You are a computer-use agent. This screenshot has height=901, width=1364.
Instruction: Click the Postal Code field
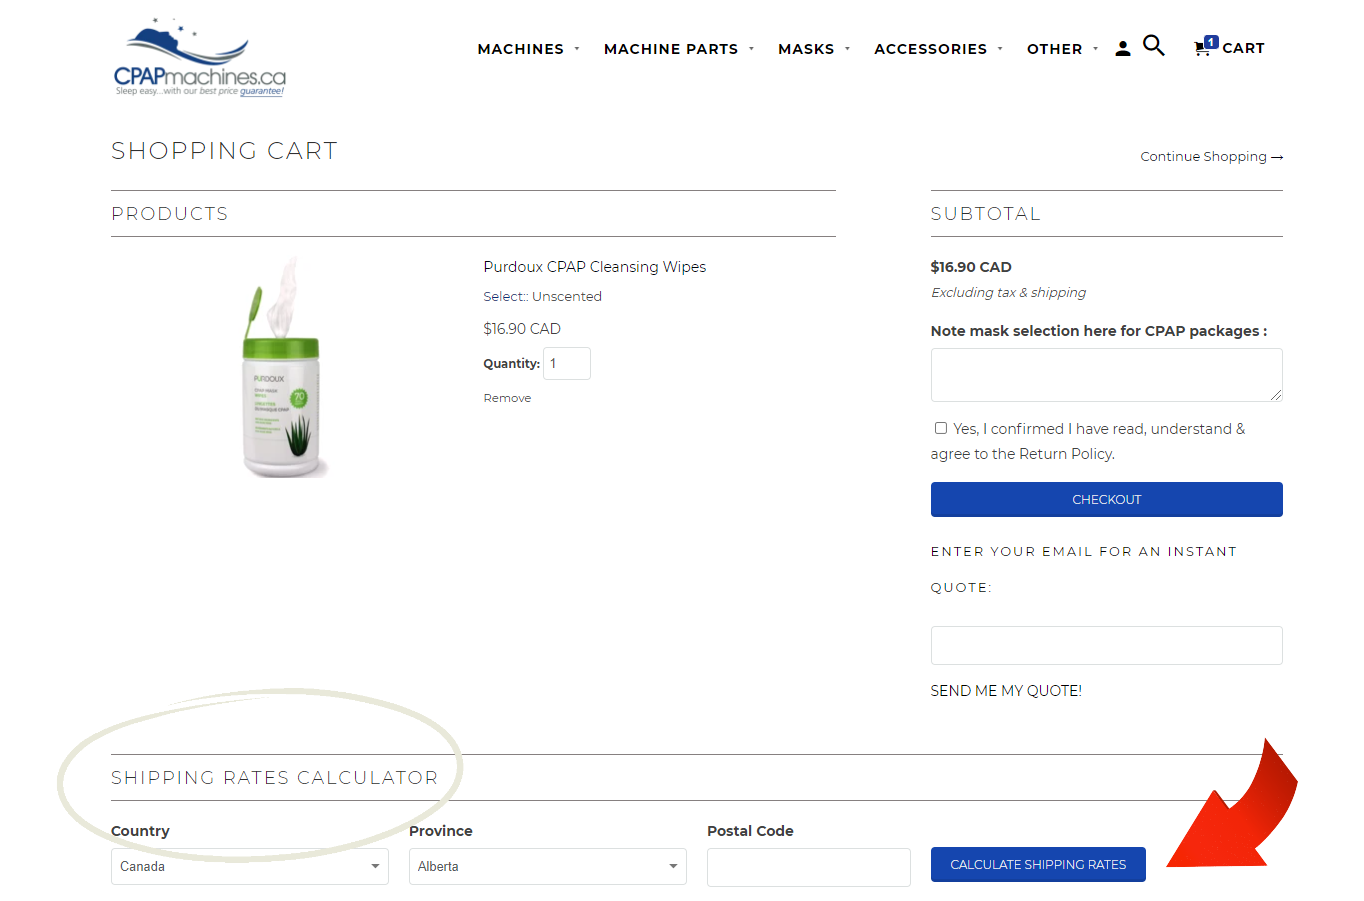808,867
